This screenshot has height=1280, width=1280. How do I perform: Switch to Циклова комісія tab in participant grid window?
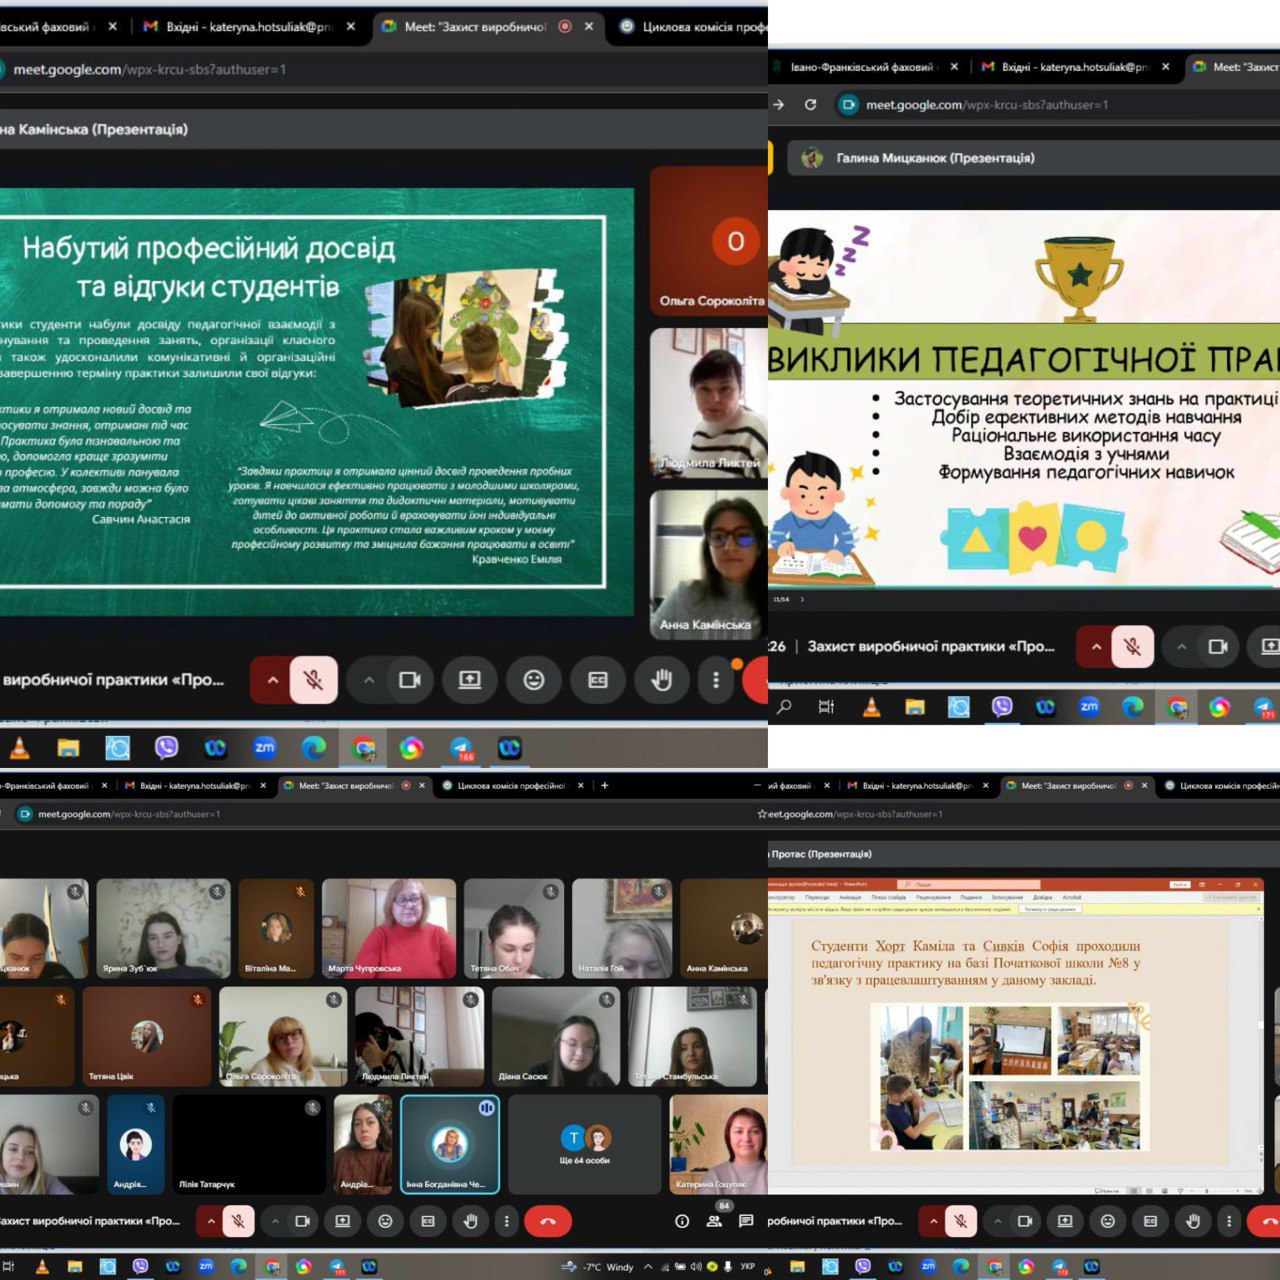(510, 786)
